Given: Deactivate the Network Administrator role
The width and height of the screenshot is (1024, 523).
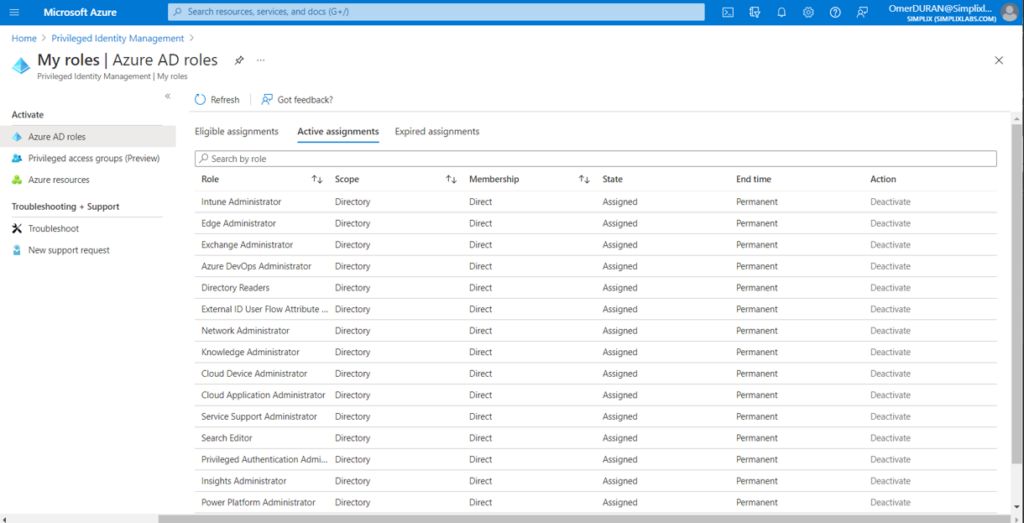Looking at the screenshot, I should pyautogui.click(x=890, y=331).
